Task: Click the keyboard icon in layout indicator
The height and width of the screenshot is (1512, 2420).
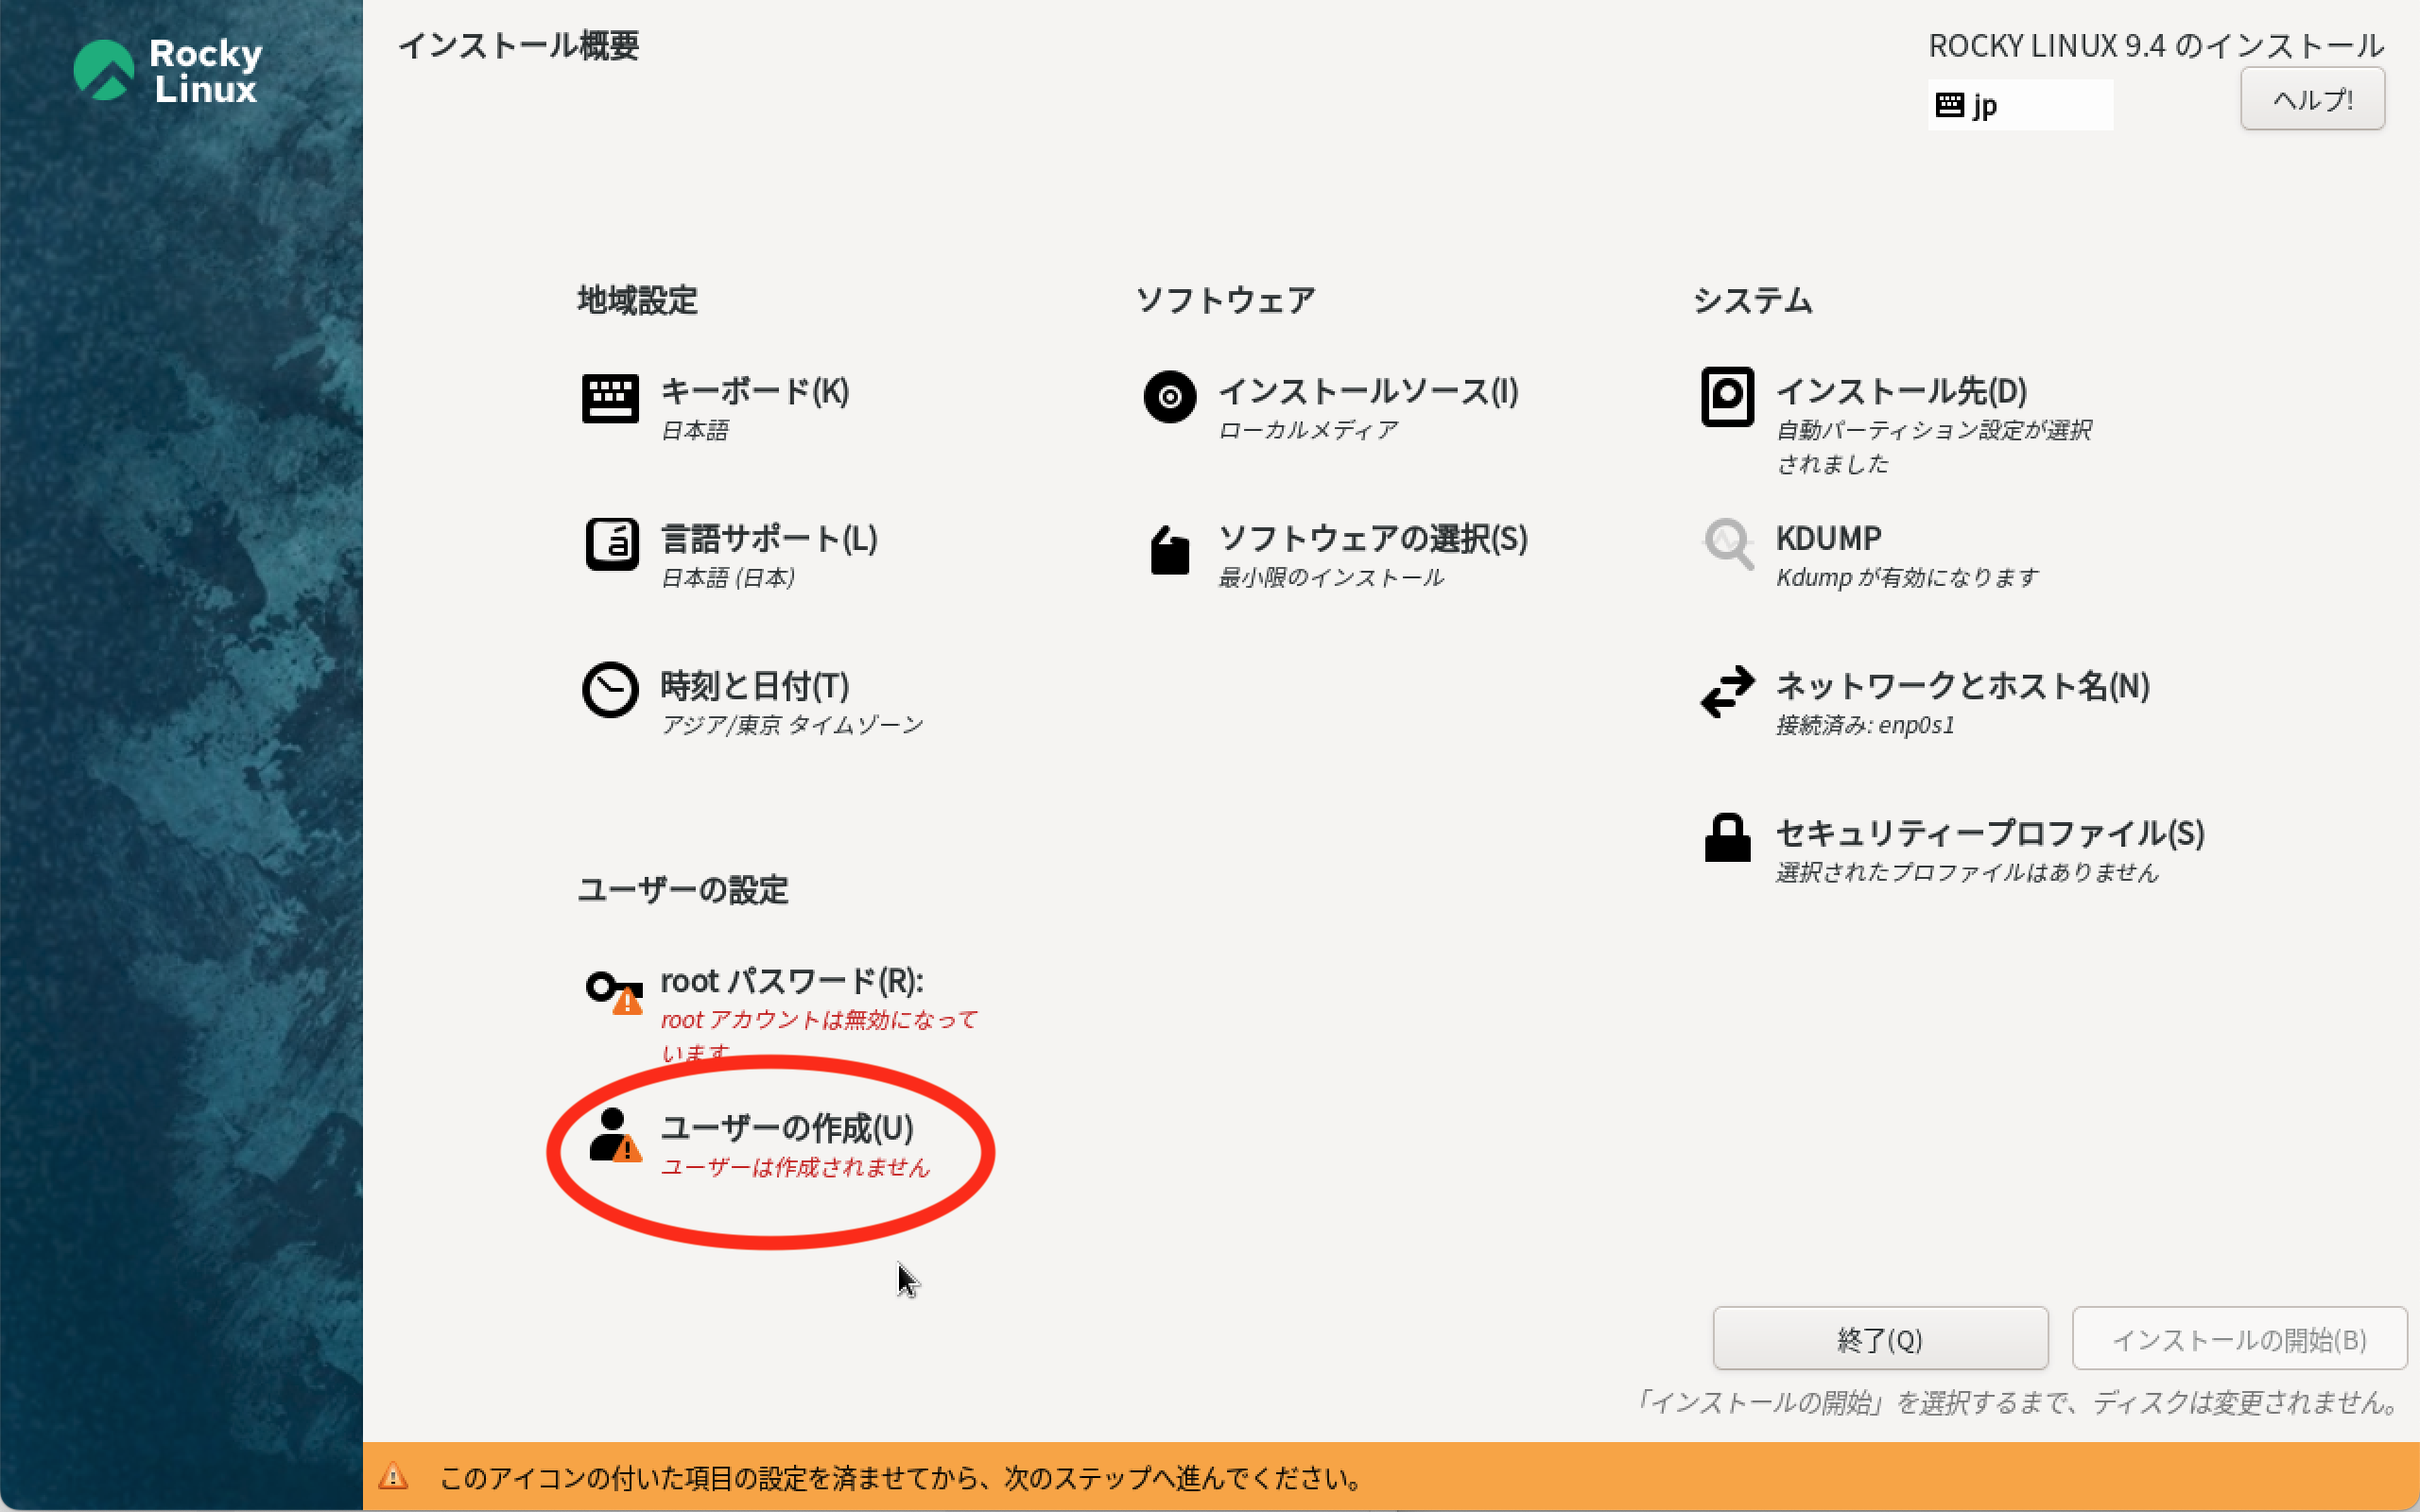Action: click(1949, 105)
